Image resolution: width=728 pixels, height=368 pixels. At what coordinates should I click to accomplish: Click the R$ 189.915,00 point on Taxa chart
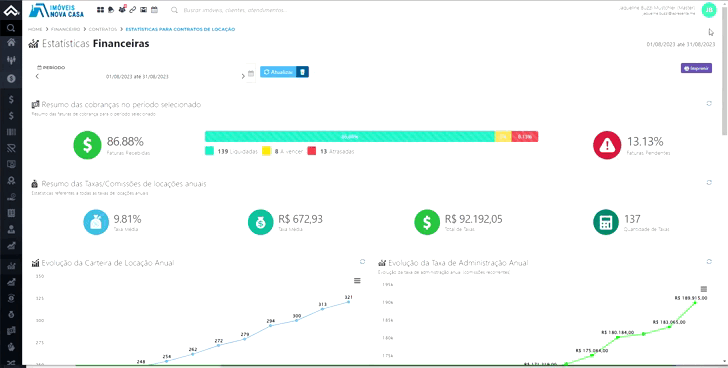tap(695, 303)
